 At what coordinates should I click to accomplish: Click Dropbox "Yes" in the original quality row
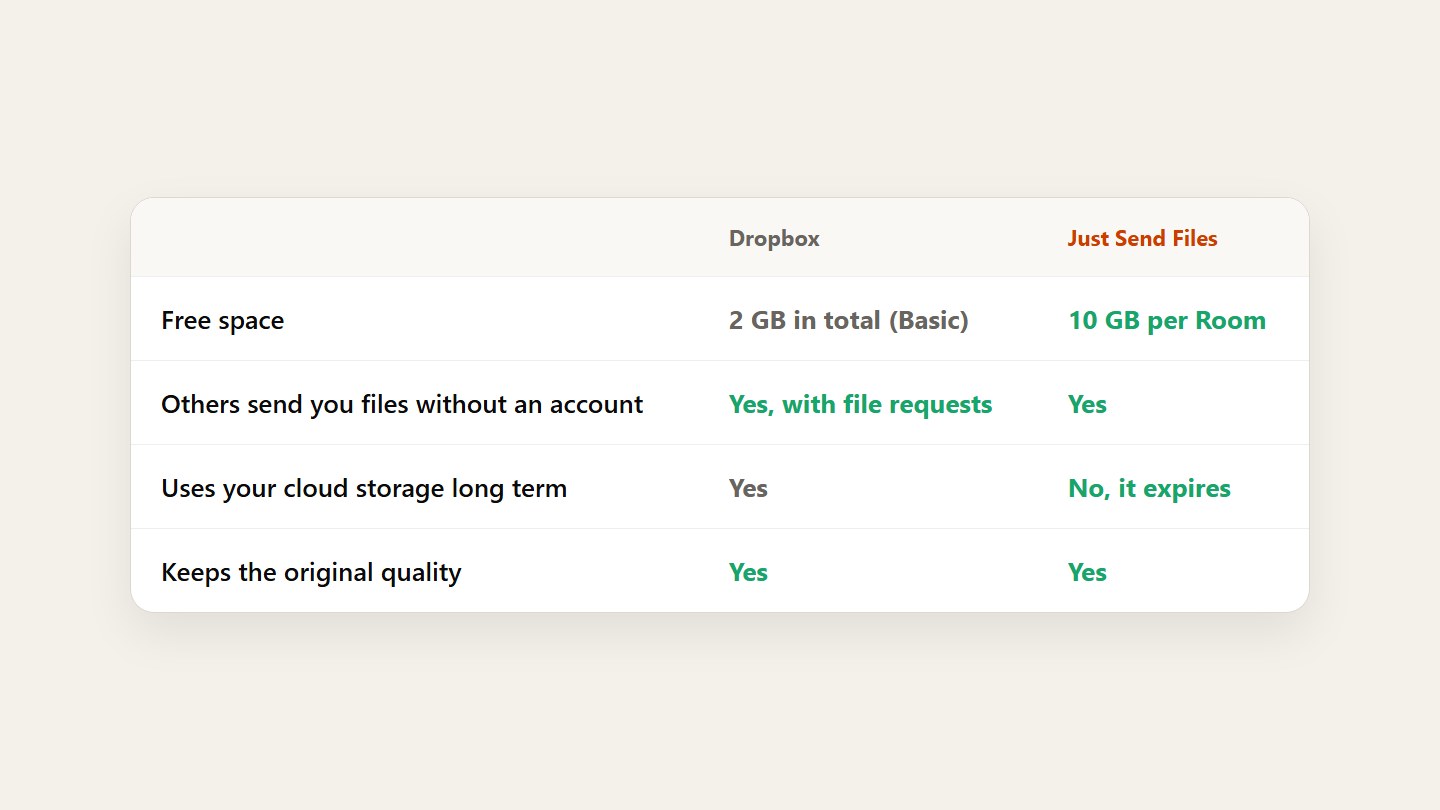[748, 573]
